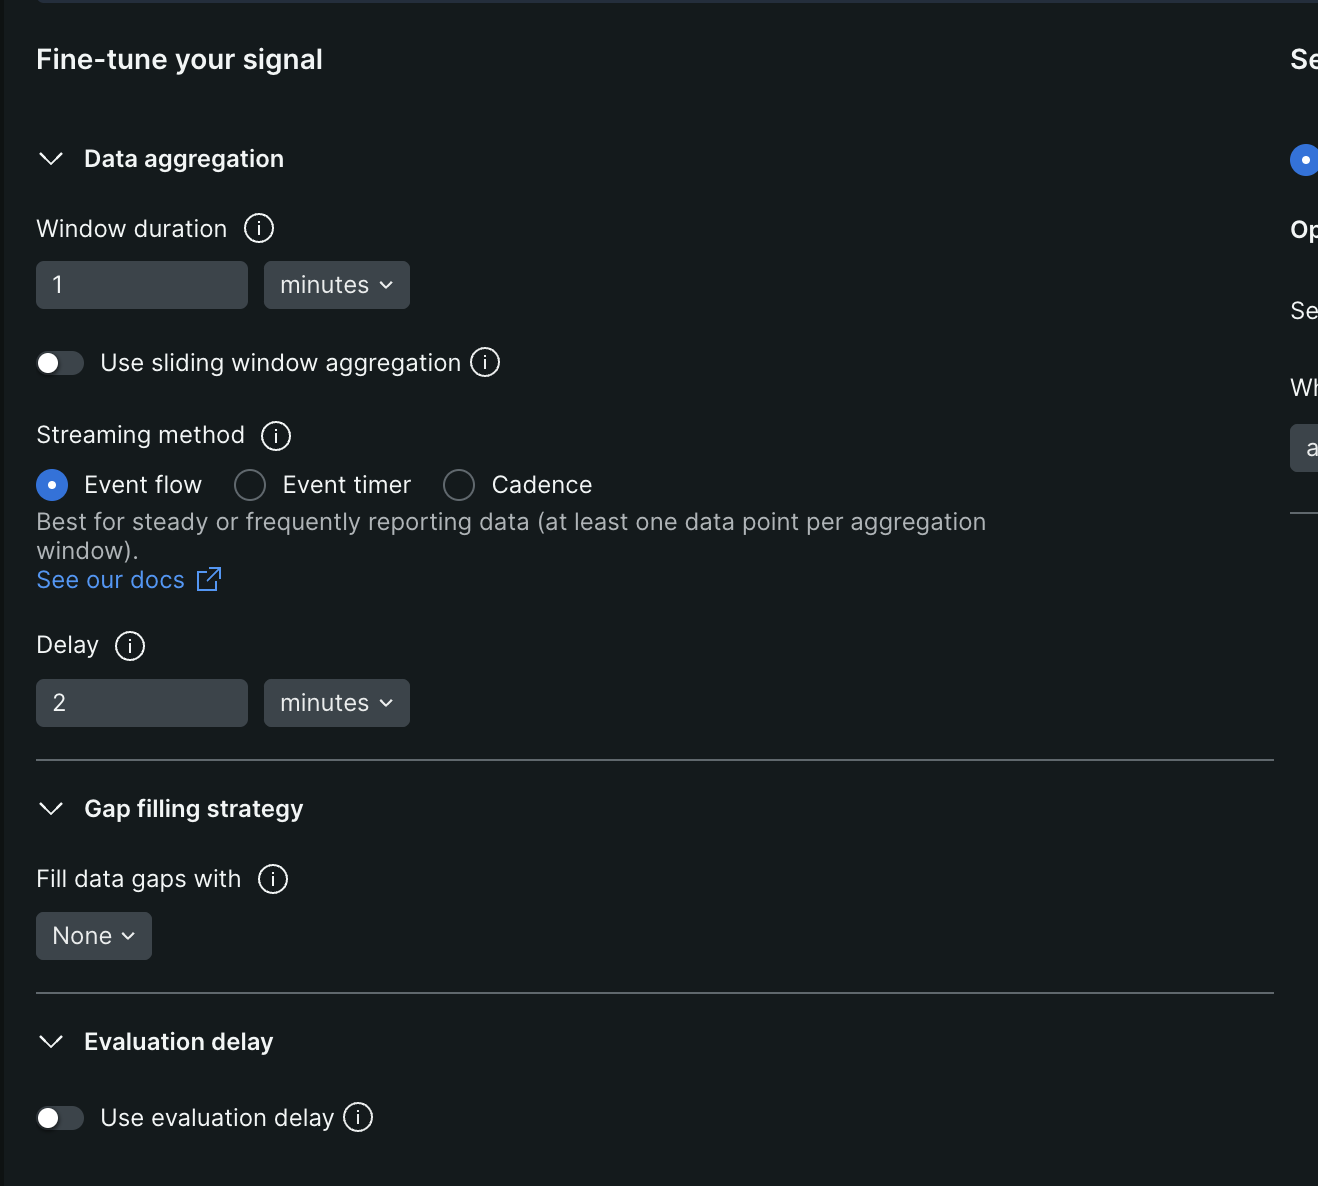Show Streaming method info icon
The width and height of the screenshot is (1318, 1186).
pyautogui.click(x=276, y=436)
